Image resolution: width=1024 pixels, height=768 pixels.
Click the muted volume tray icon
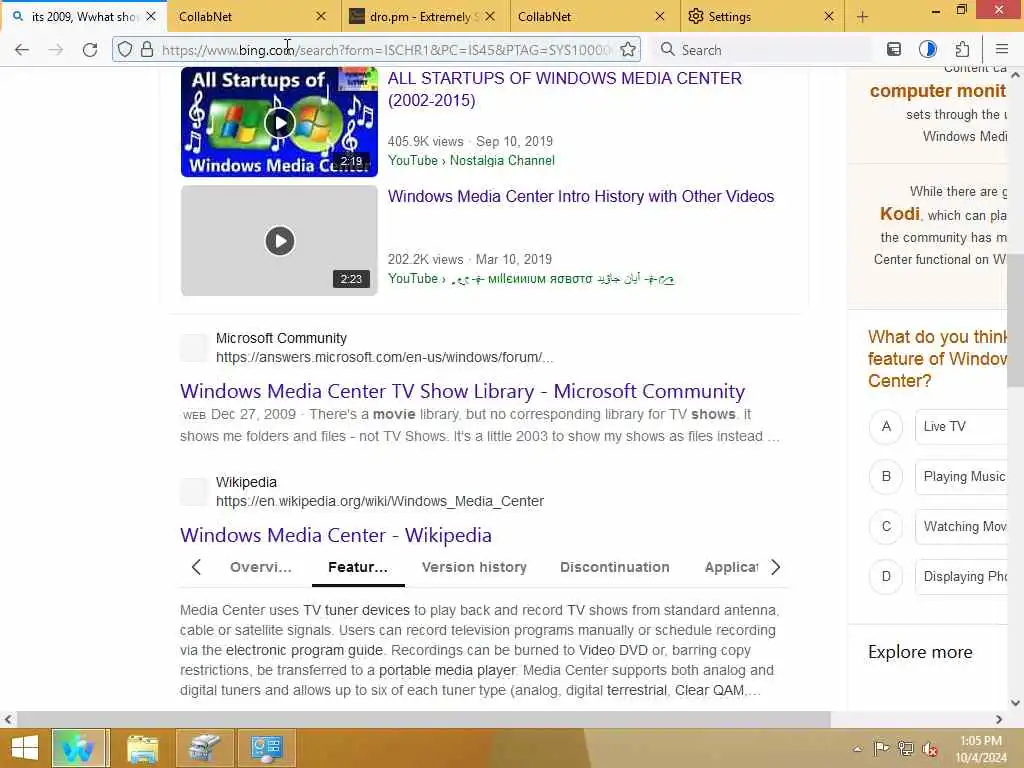coord(930,749)
